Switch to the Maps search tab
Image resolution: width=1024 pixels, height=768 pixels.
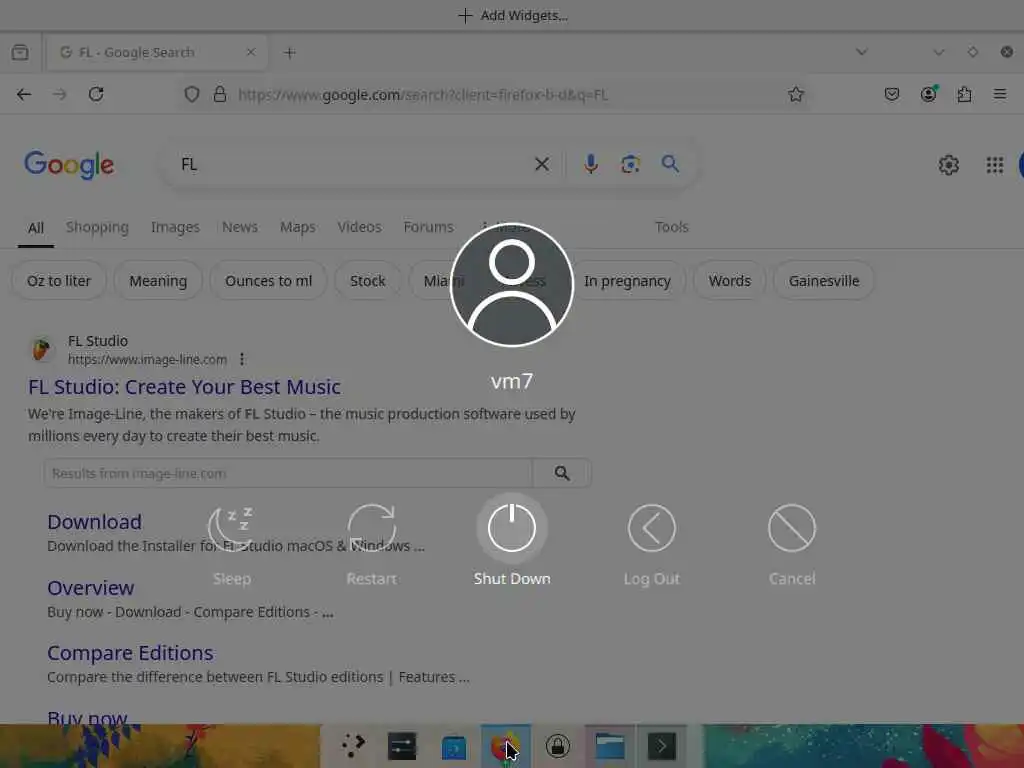[297, 227]
